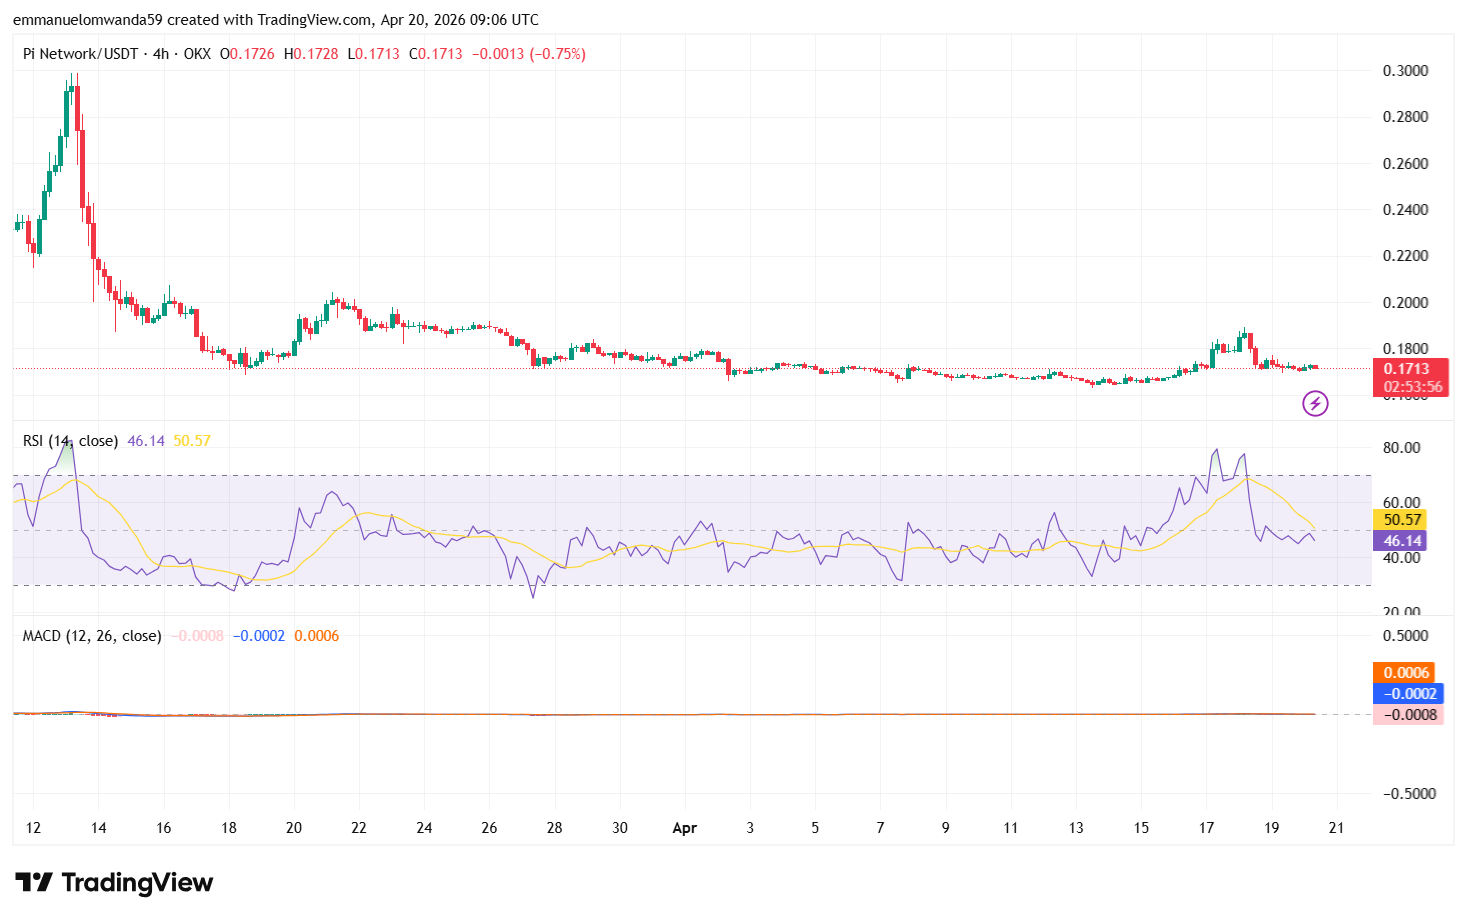
Task: Select the purple 46.14 RSI axis tag
Action: [1402, 541]
